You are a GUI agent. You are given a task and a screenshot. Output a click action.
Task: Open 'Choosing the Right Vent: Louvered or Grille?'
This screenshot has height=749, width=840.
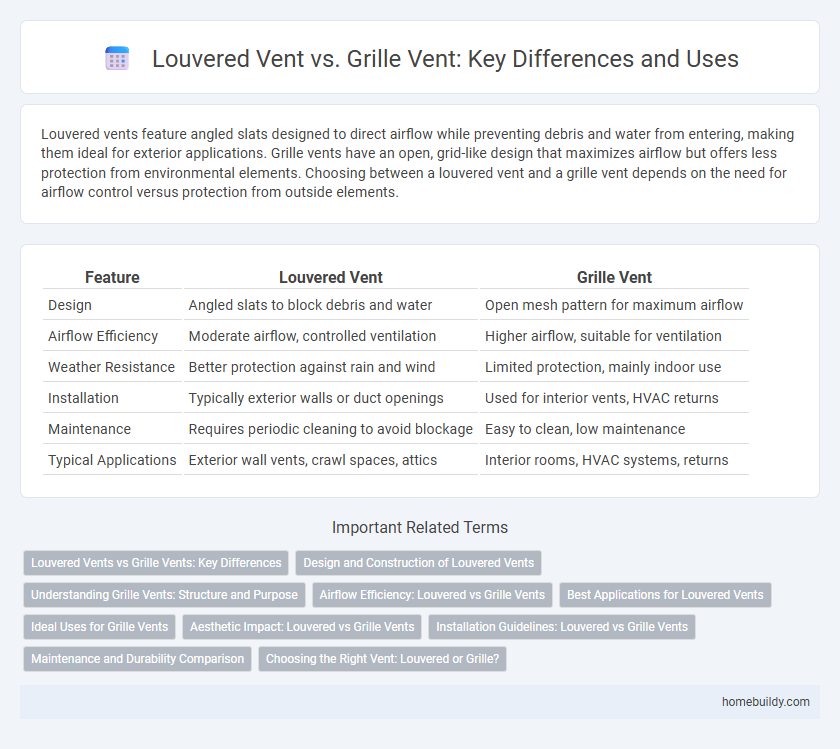pos(382,659)
